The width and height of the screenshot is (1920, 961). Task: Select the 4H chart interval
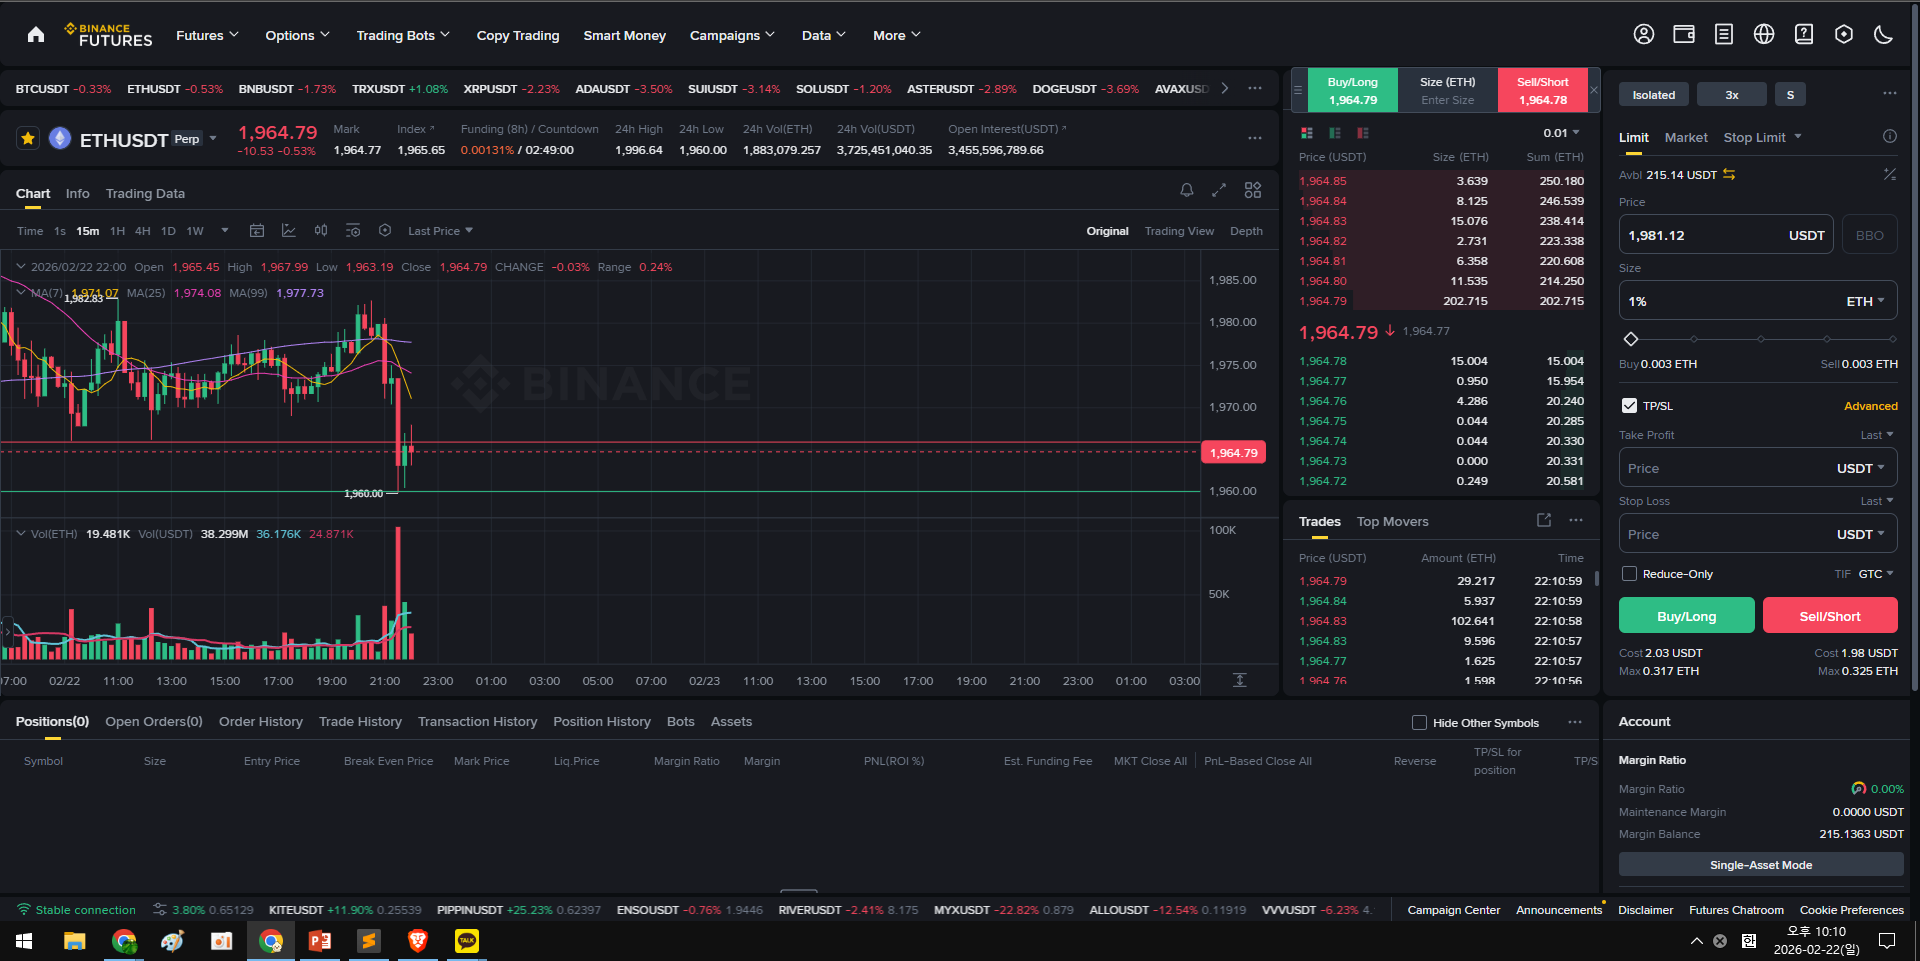pyautogui.click(x=143, y=231)
